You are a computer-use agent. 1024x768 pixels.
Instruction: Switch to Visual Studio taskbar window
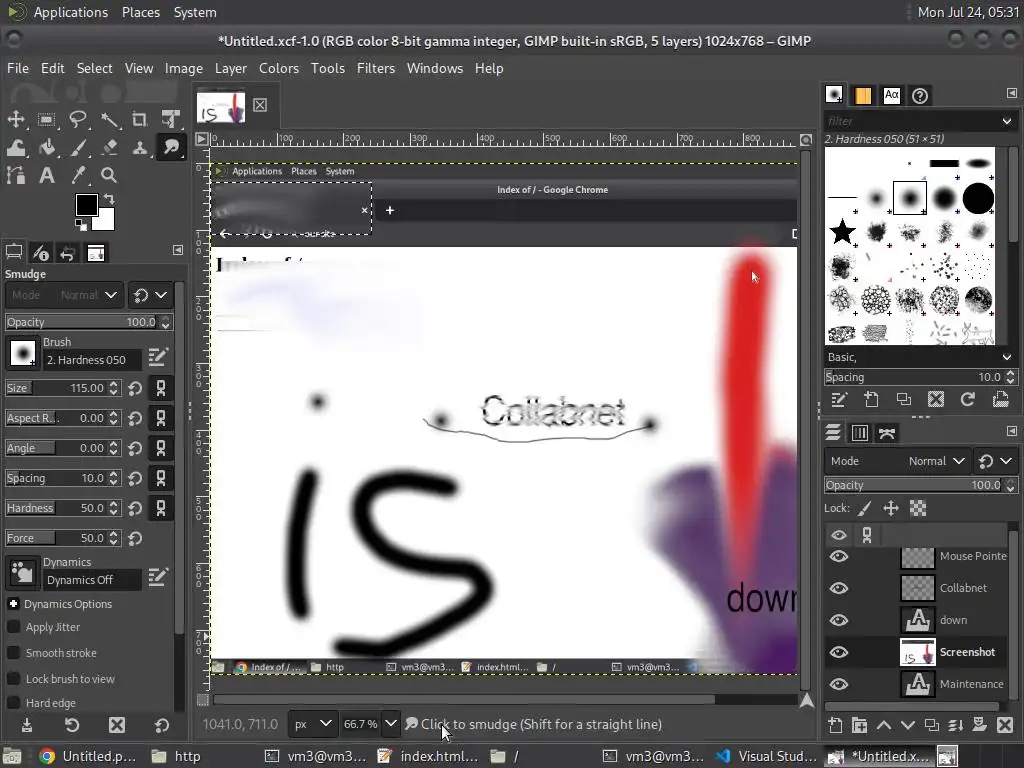coord(766,756)
